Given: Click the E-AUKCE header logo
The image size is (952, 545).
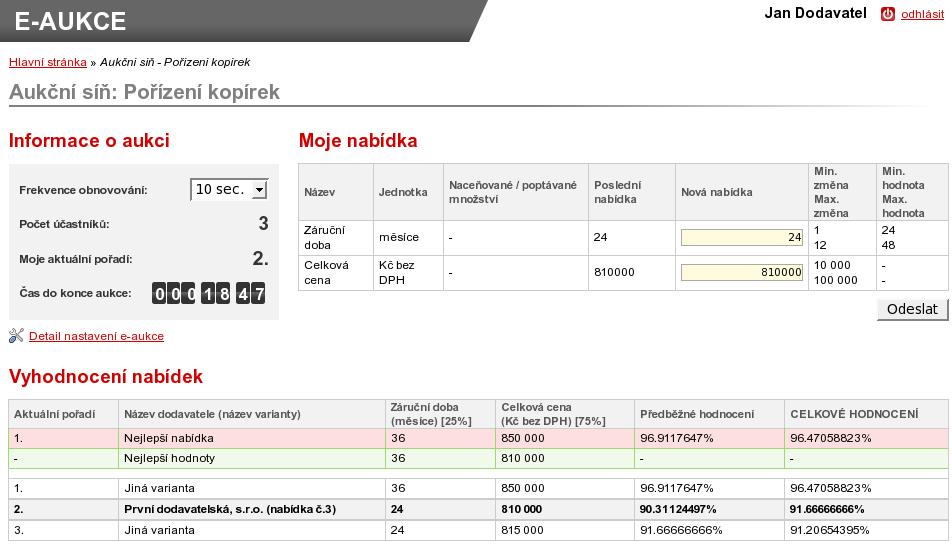Looking at the screenshot, I should pyautogui.click(x=70, y=21).
